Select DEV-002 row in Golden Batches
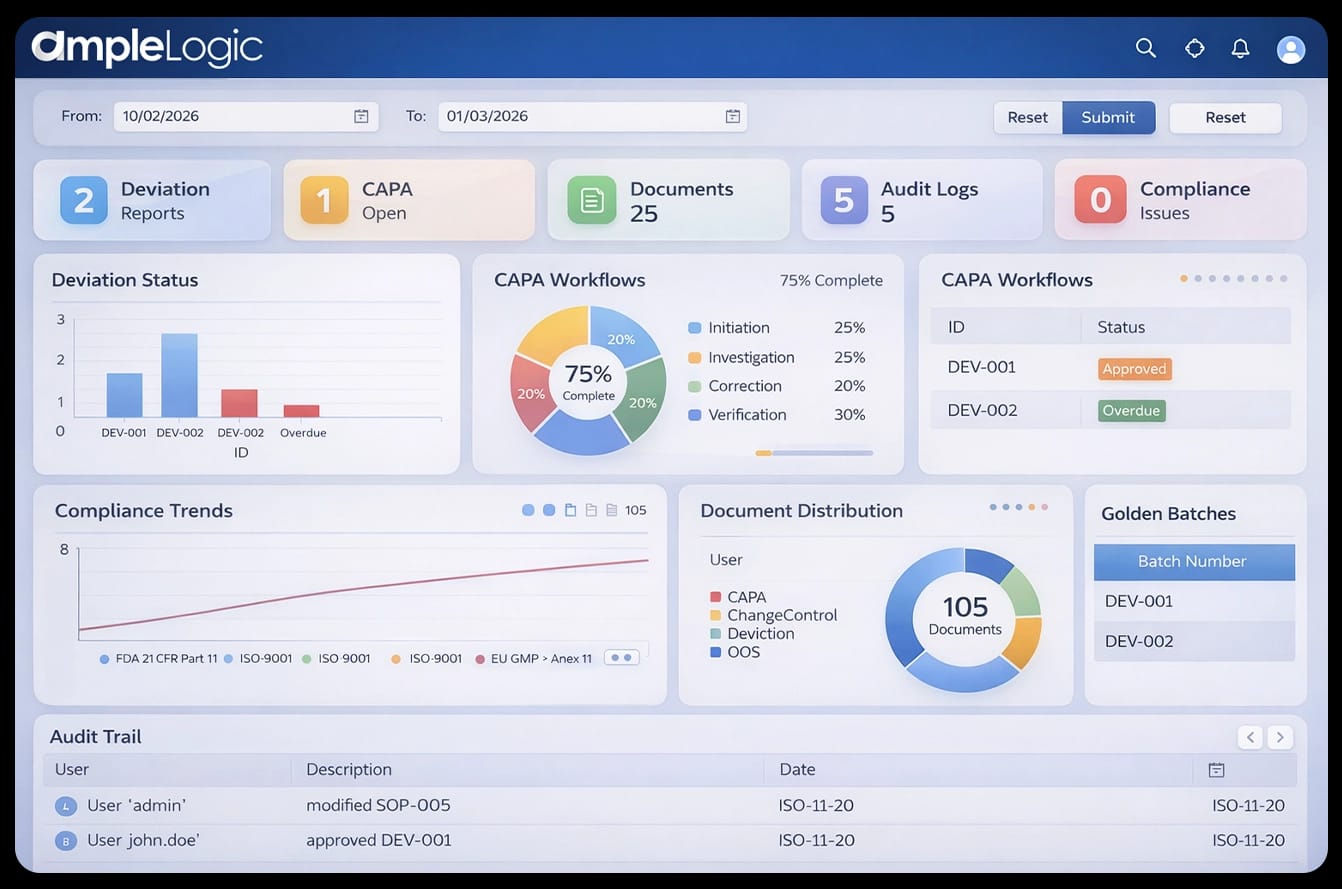This screenshot has height=889, width=1342. click(x=1194, y=641)
